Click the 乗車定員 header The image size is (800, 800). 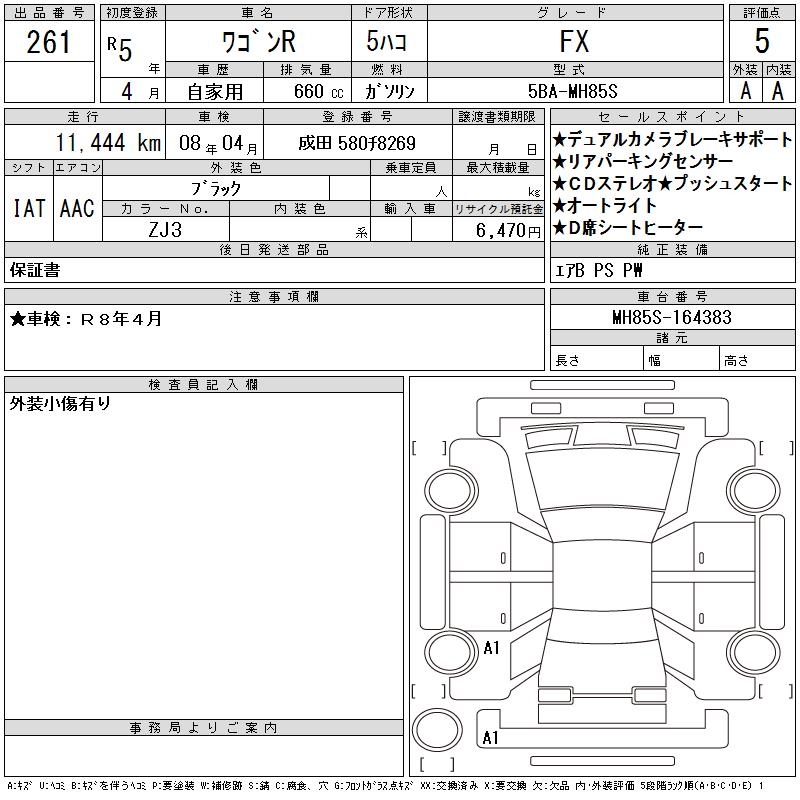tap(411, 167)
